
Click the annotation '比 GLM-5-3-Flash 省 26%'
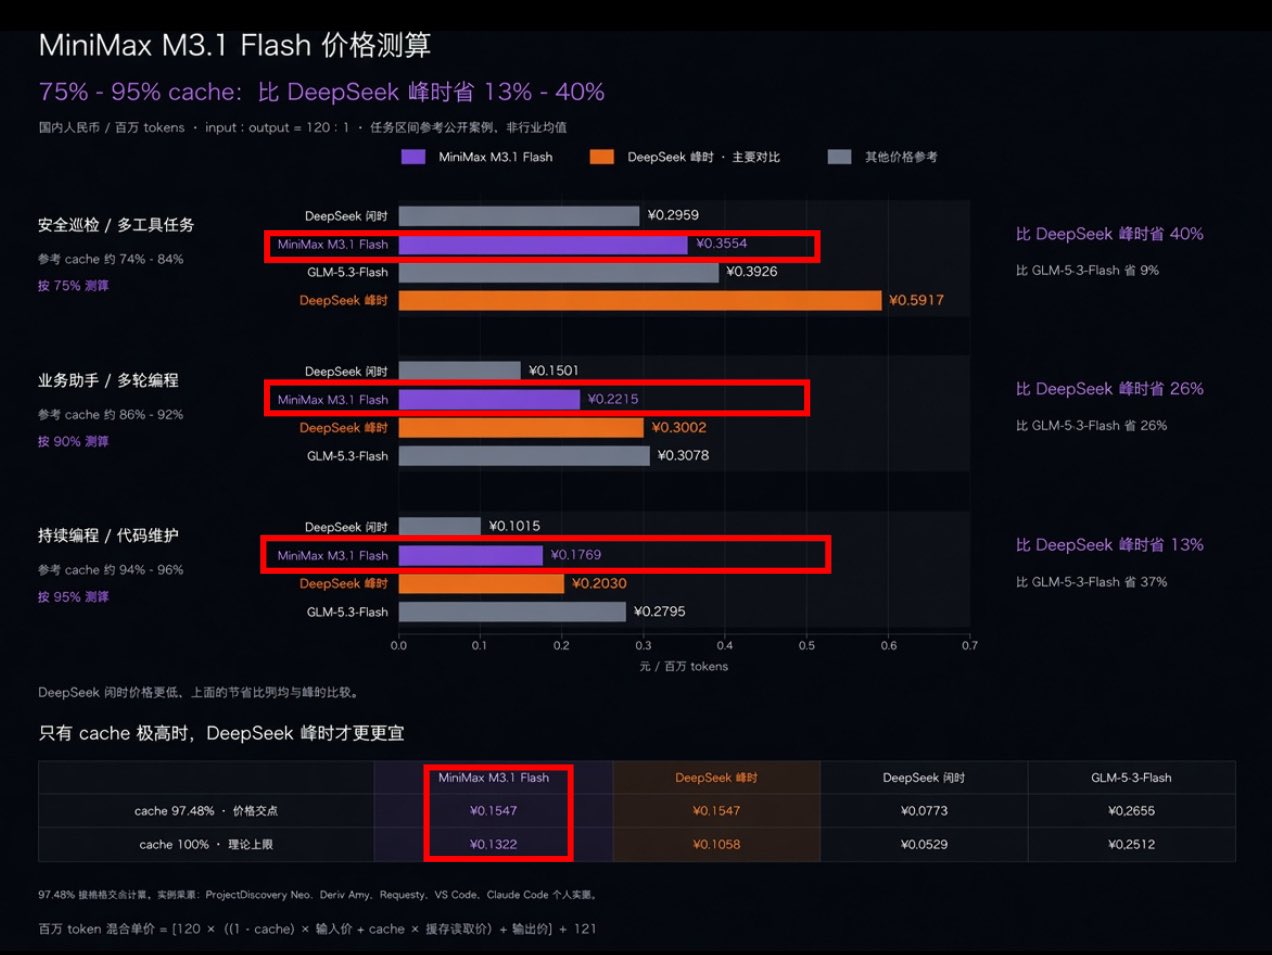(1091, 426)
